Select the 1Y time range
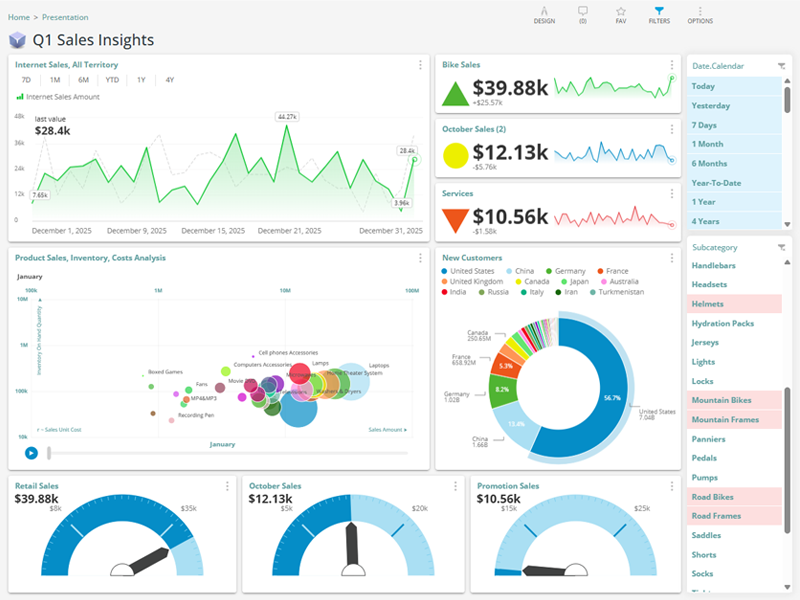The image size is (800, 600). point(141,80)
